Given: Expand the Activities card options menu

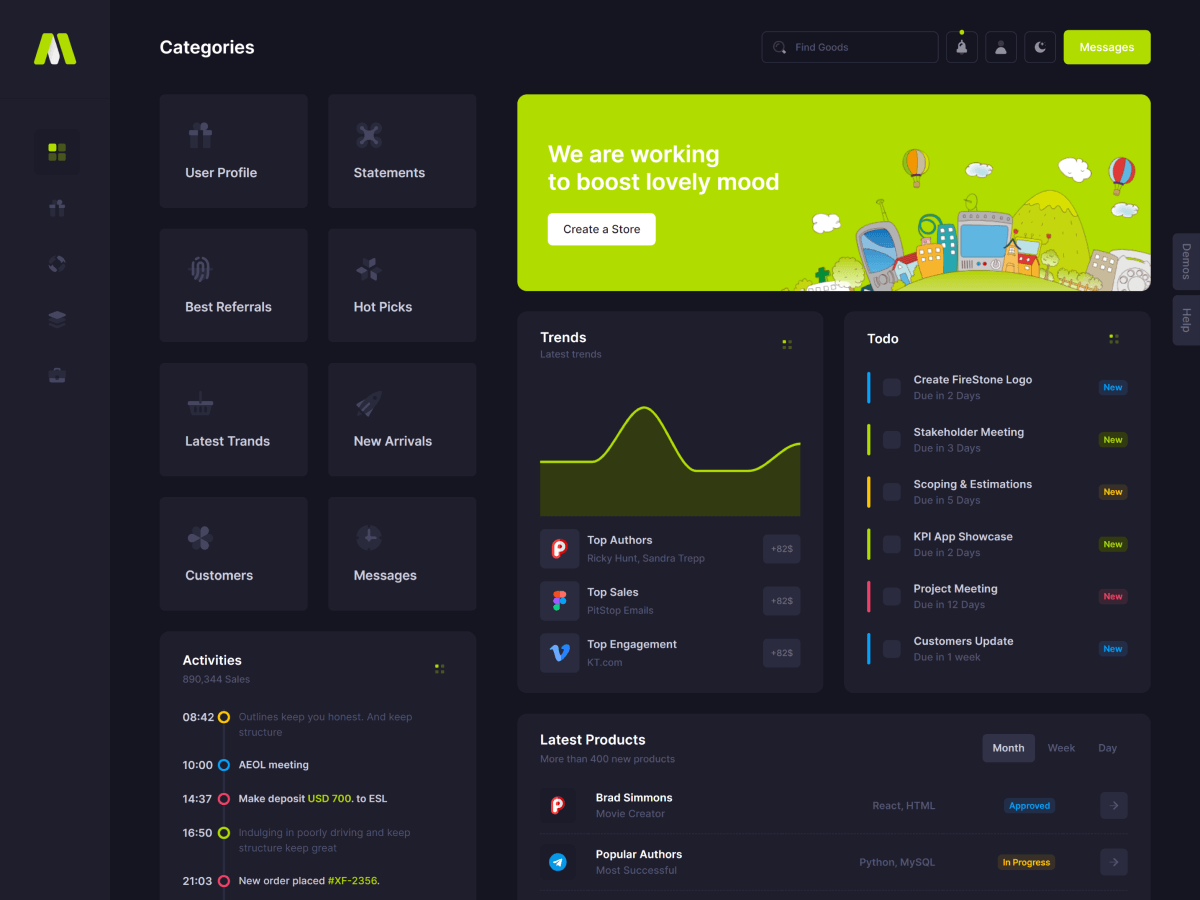Looking at the screenshot, I should 440,668.
